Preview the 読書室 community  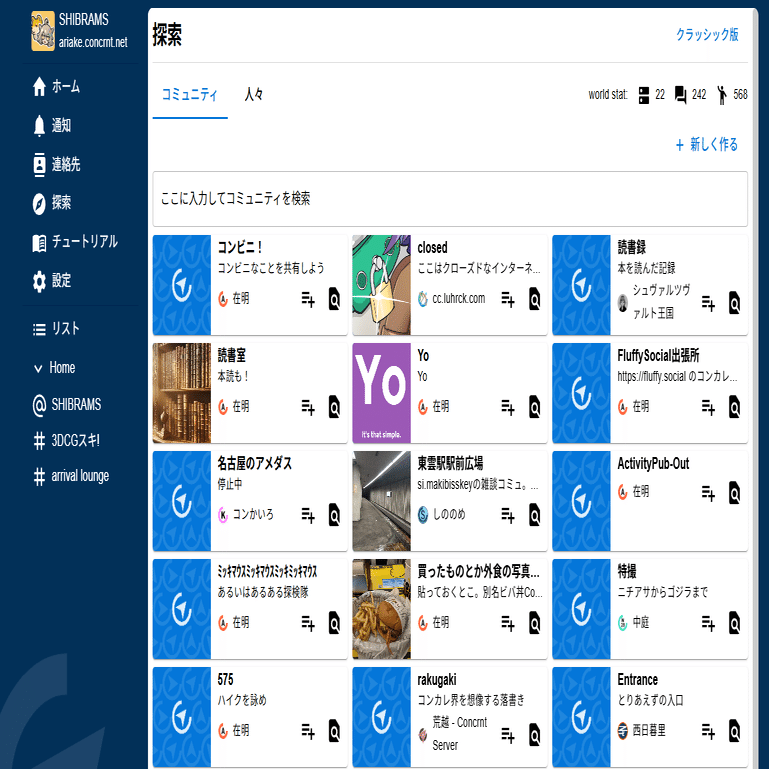[x=334, y=407]
